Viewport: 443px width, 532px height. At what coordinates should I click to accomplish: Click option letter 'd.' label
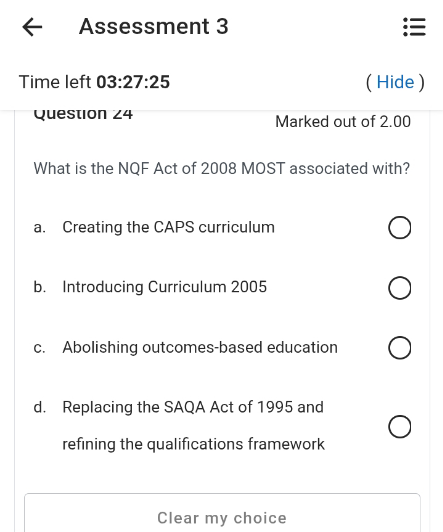click(x=39, y=407)
